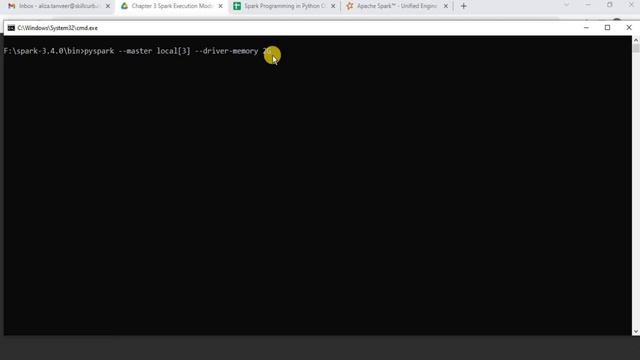Click the Google Drive favicon on Chapter 3 tab

124,6
